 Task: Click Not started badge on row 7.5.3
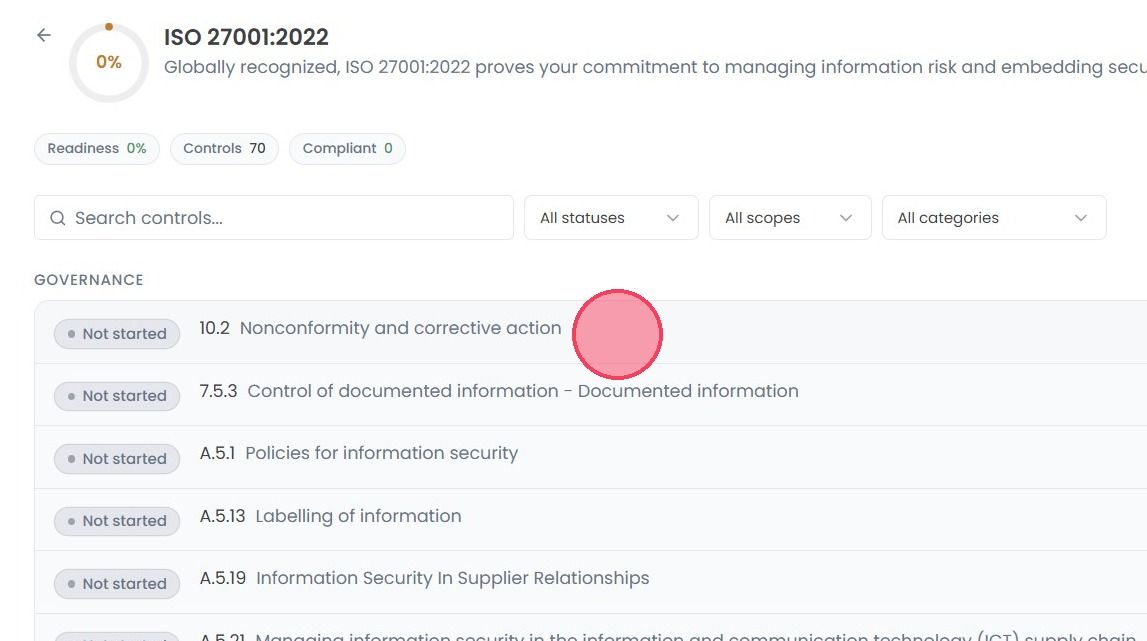pos(117,396)
